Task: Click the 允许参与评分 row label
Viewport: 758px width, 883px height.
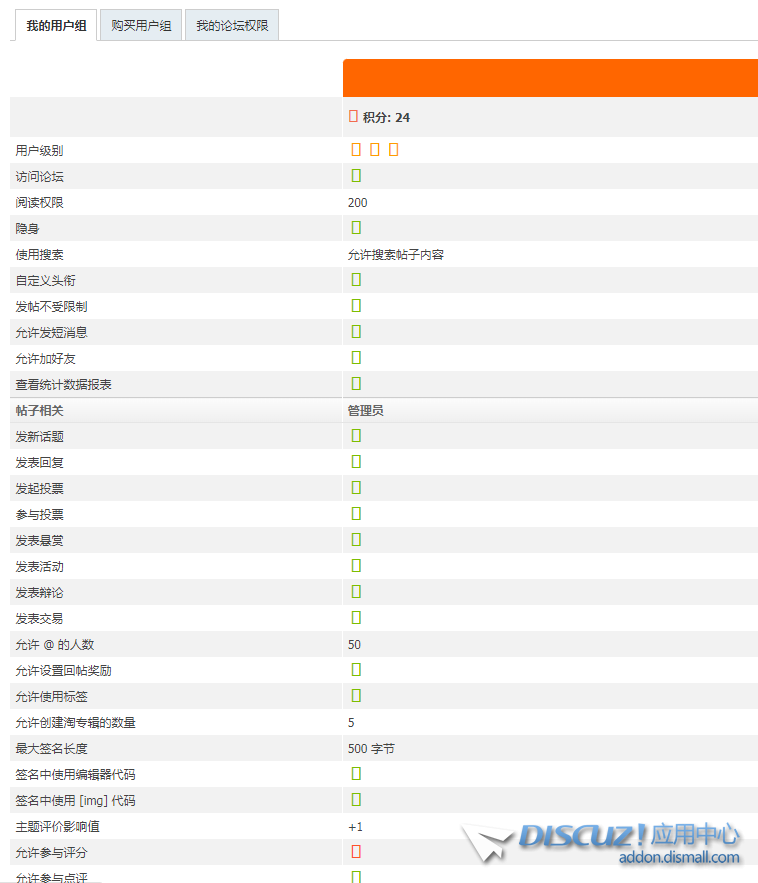Action: pyautogui.click(x=51, y=853)
